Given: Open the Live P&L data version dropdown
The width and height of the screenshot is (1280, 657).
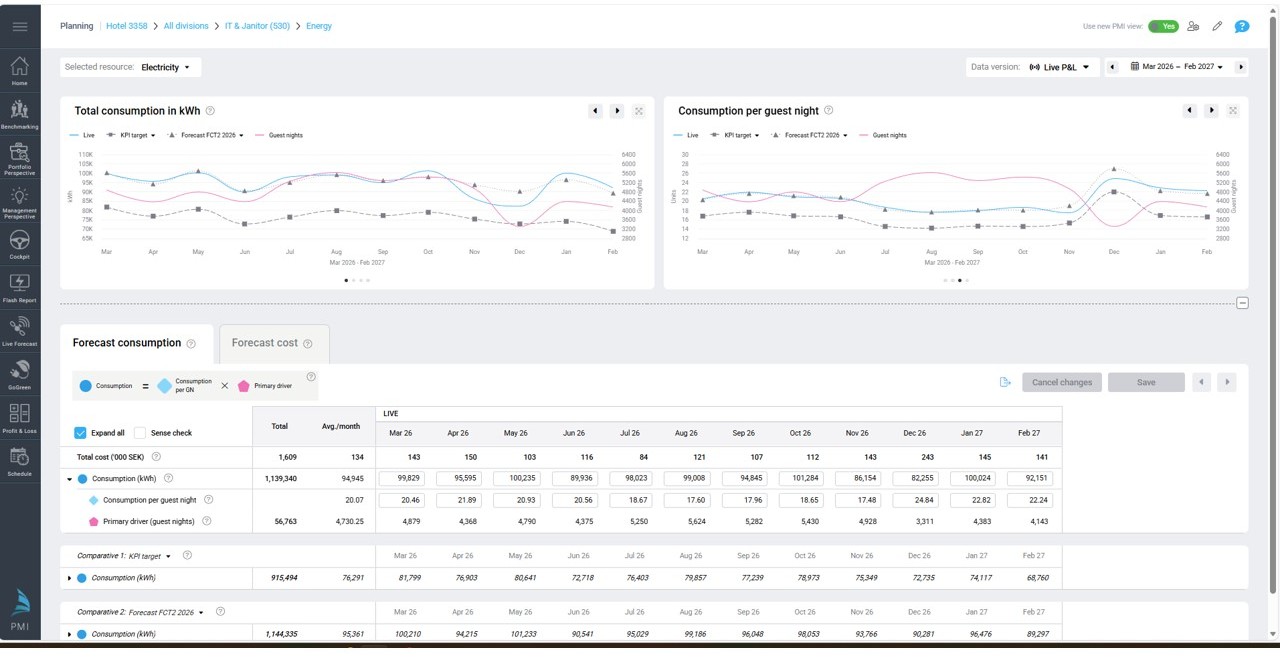Looking at the screenshot, I should click(x=1064, y=67).
